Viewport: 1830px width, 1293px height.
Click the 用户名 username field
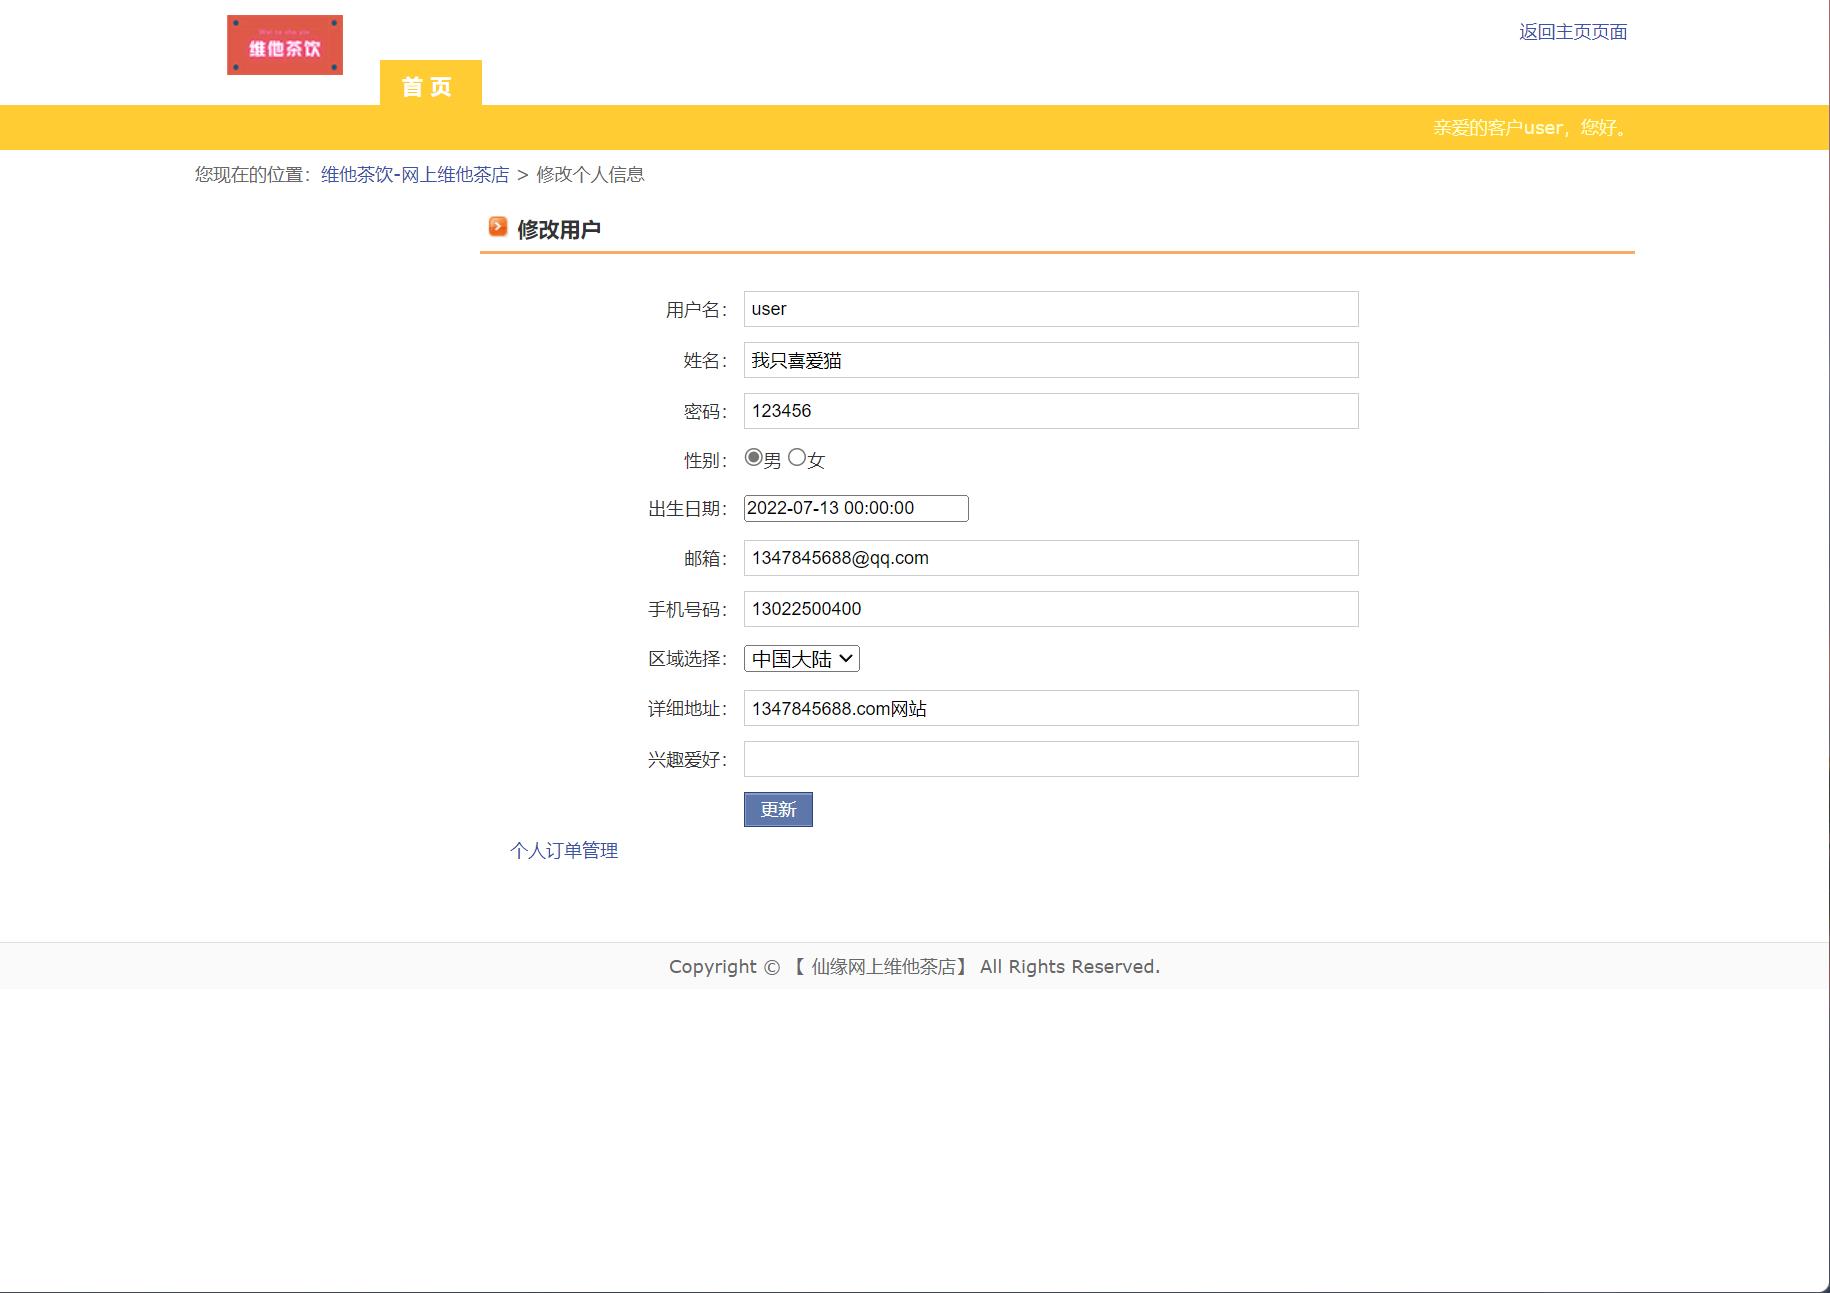pyautogui.click(x=1049, y=309)
